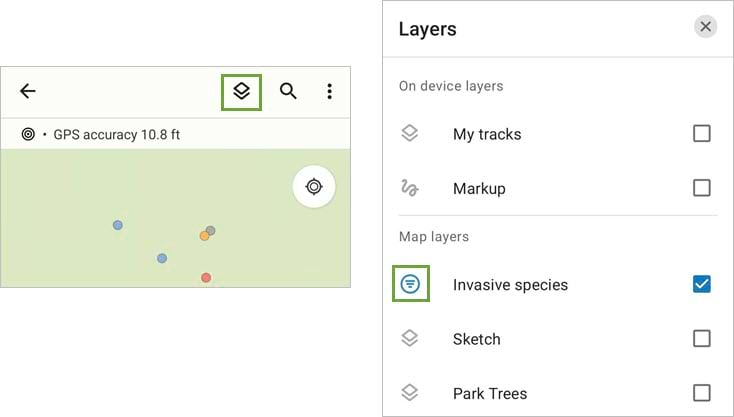Close the Layers panel
Screen dimensions: 734x417
pyautogui.click(x=706, y=27)
